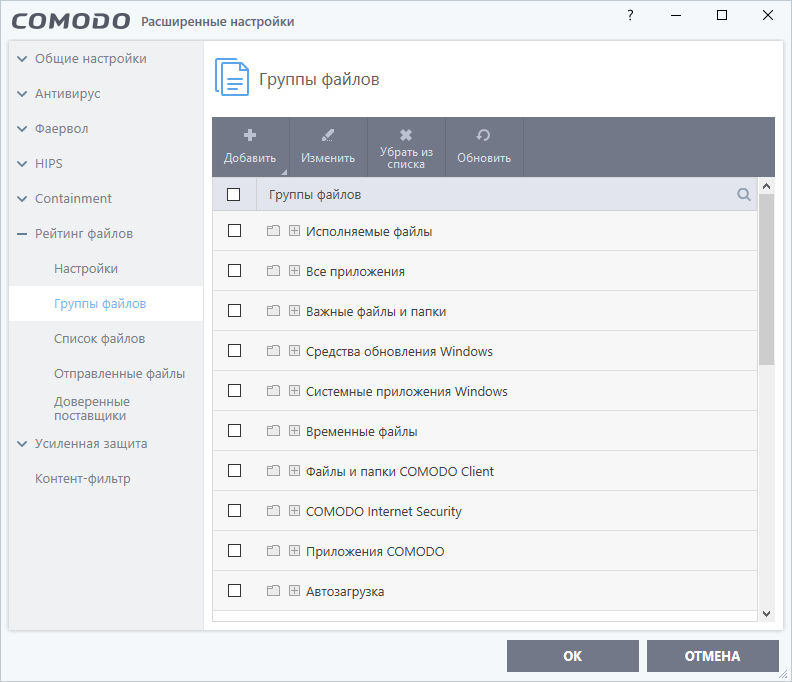Check the Файлы и папки COMODO Client checkbox
Image resolution: width=792 pixels, height=682 pixels.
tap(234, 471)
